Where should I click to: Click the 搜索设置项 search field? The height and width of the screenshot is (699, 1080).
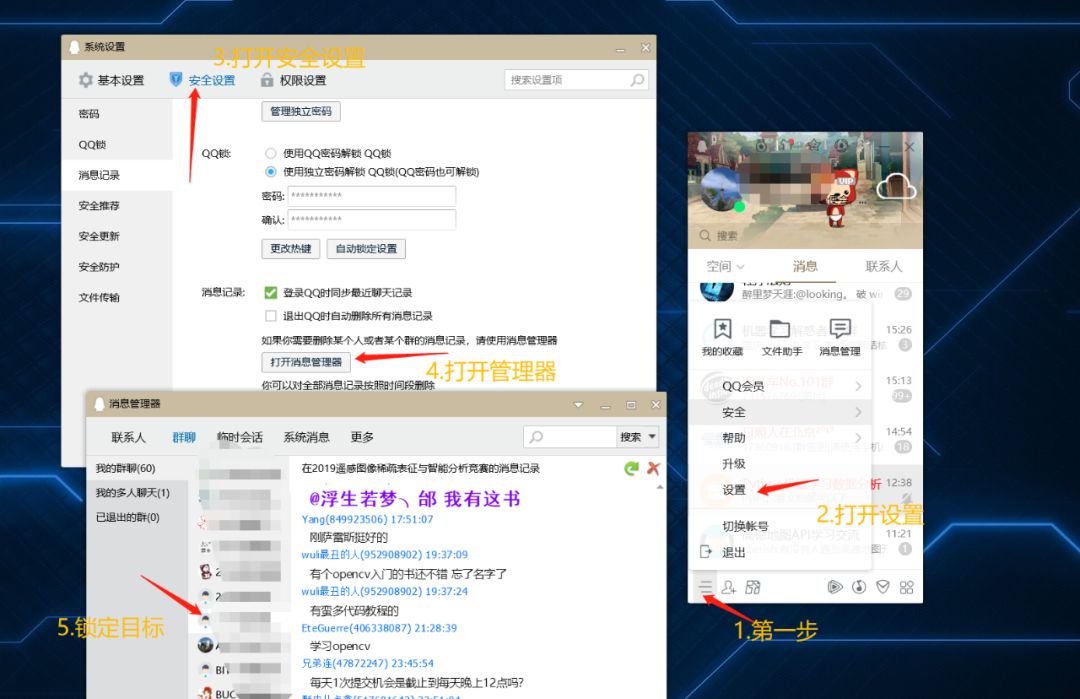click(570, 80)
